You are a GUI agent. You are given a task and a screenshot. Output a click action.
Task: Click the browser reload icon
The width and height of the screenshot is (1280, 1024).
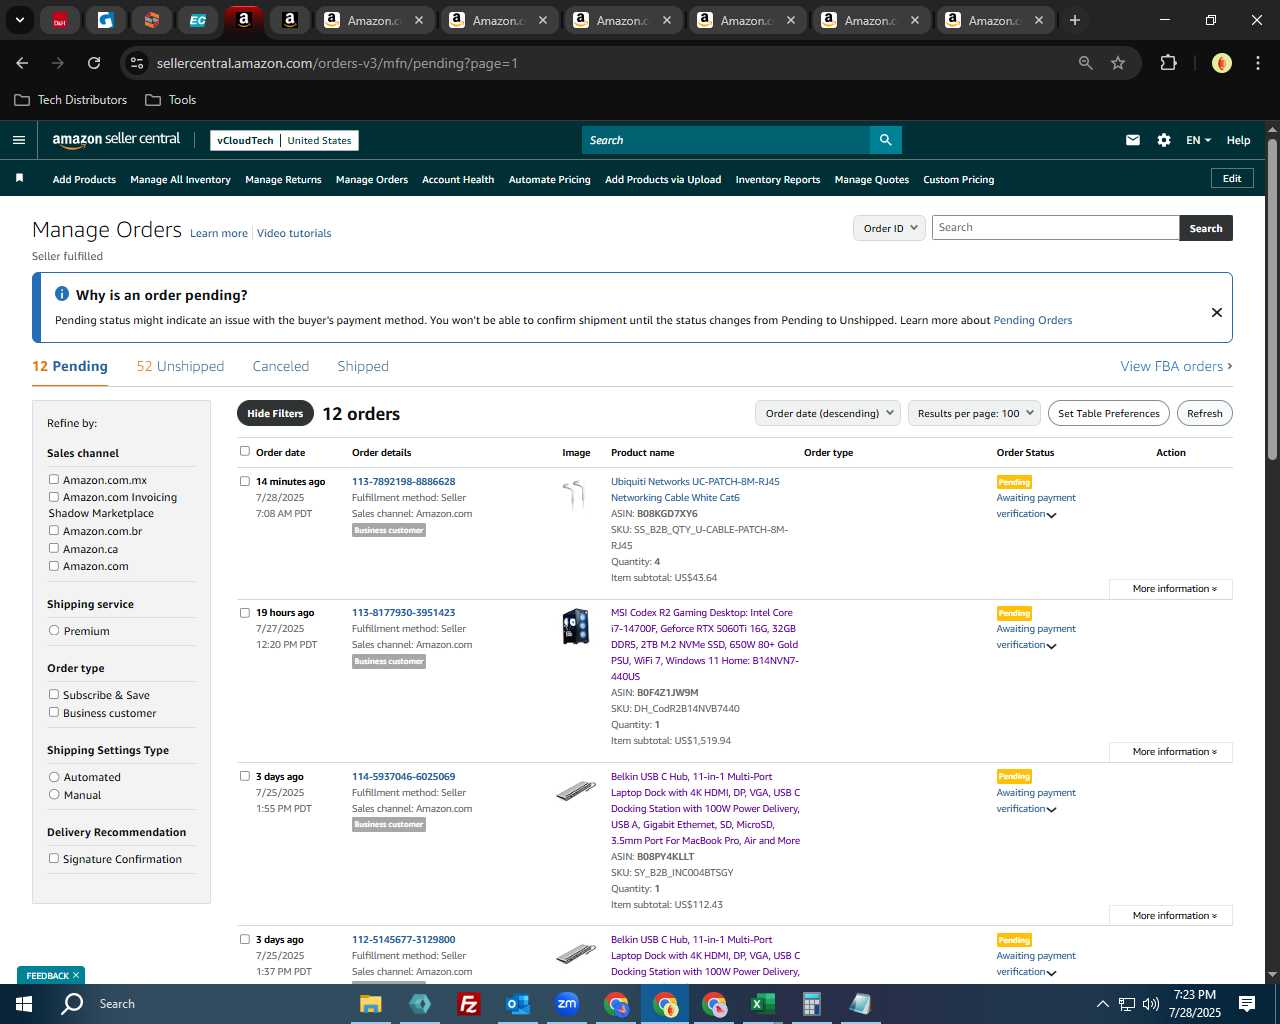[94, 63]
